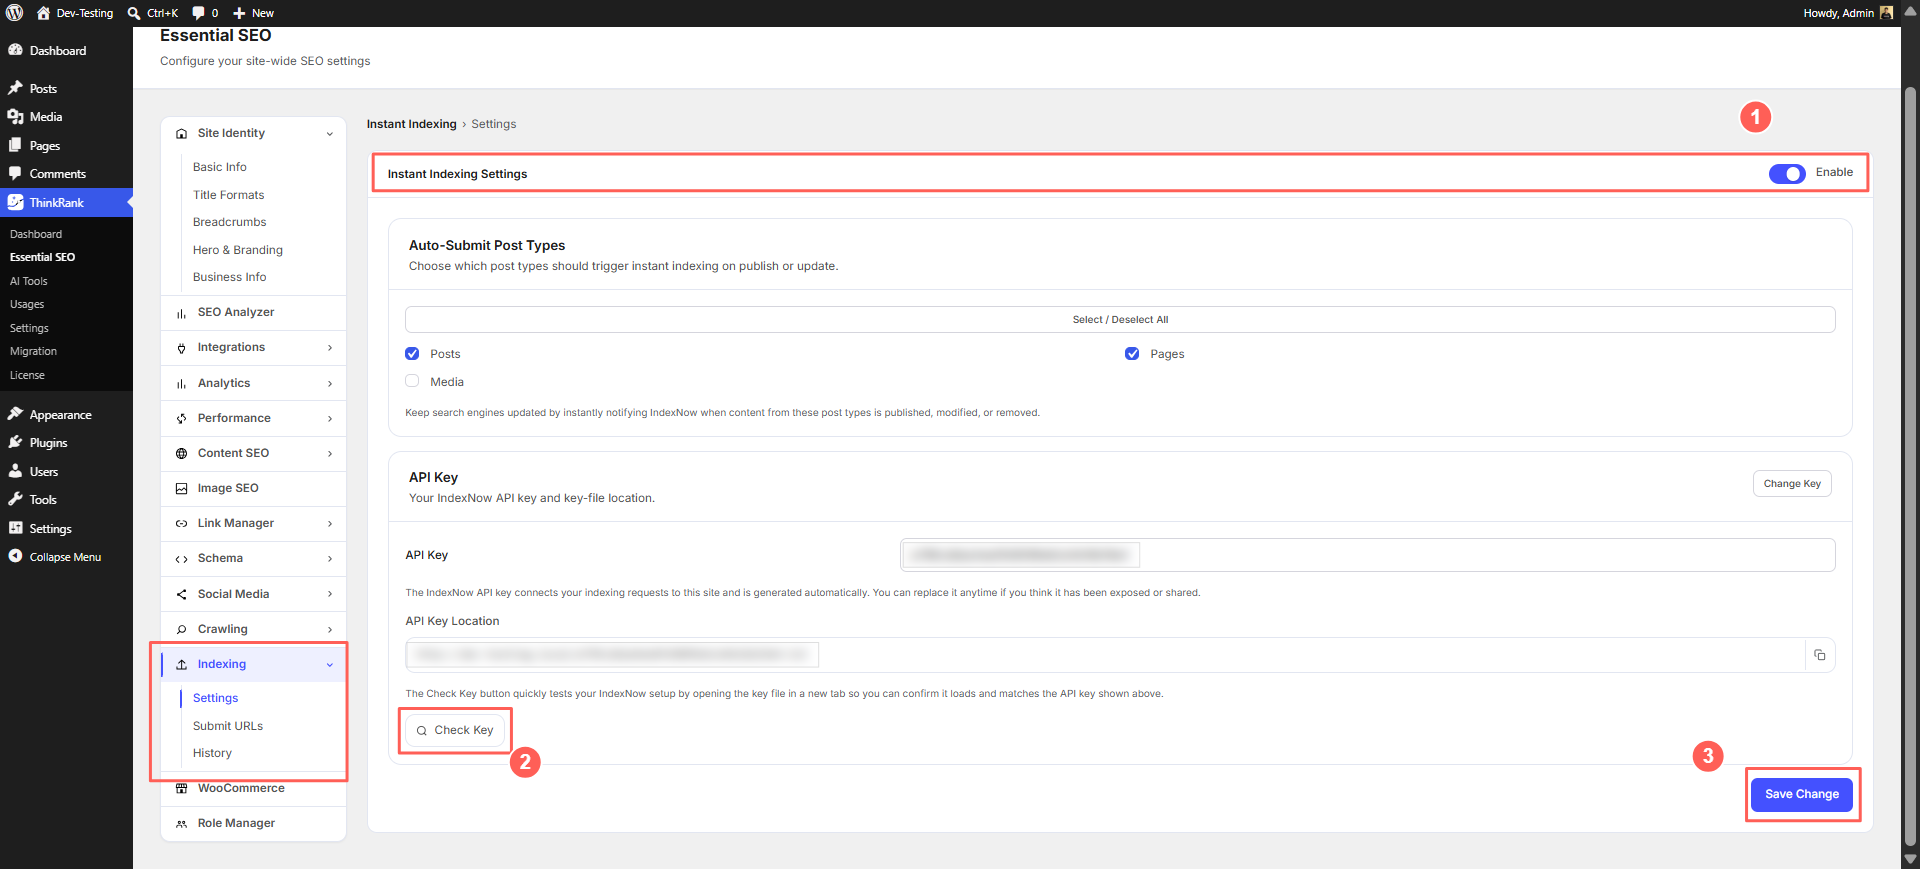Uncheck the Posts checkbox

click(412, 354)
